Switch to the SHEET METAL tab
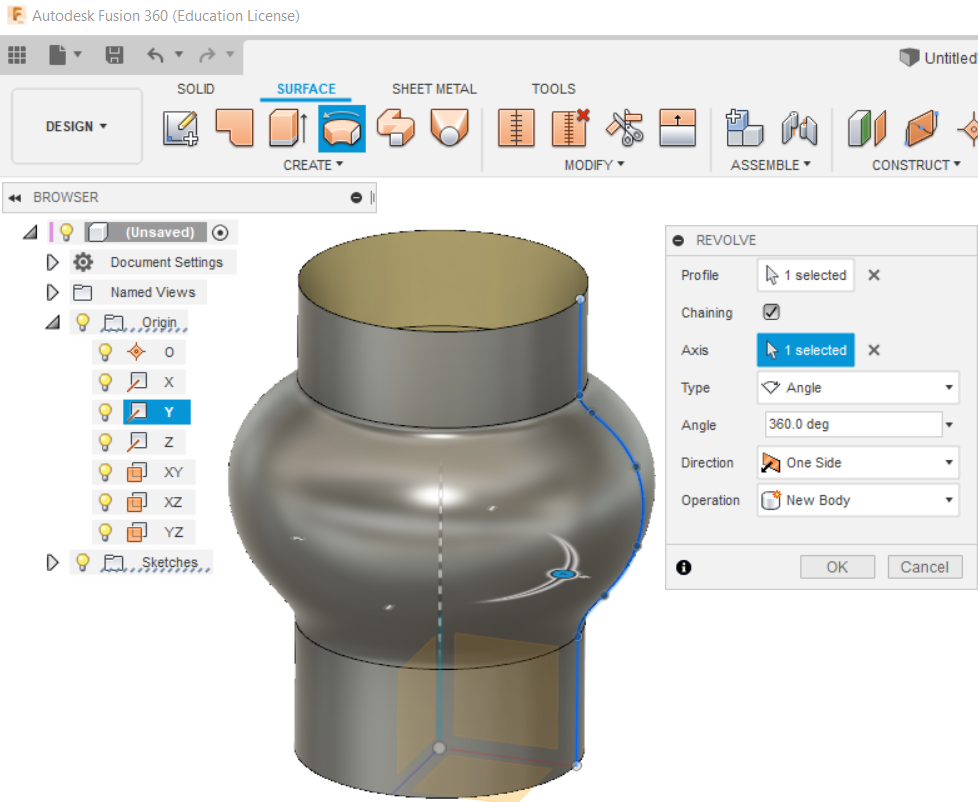 [434, 89]
